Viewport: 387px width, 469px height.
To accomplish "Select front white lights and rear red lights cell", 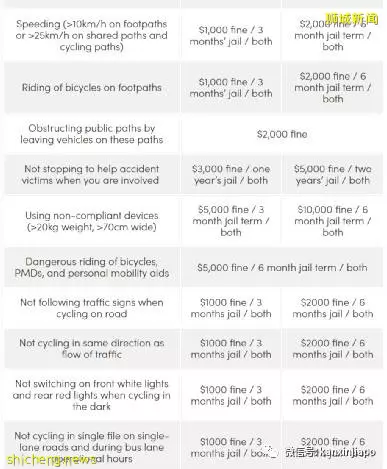I will point(92,395).
